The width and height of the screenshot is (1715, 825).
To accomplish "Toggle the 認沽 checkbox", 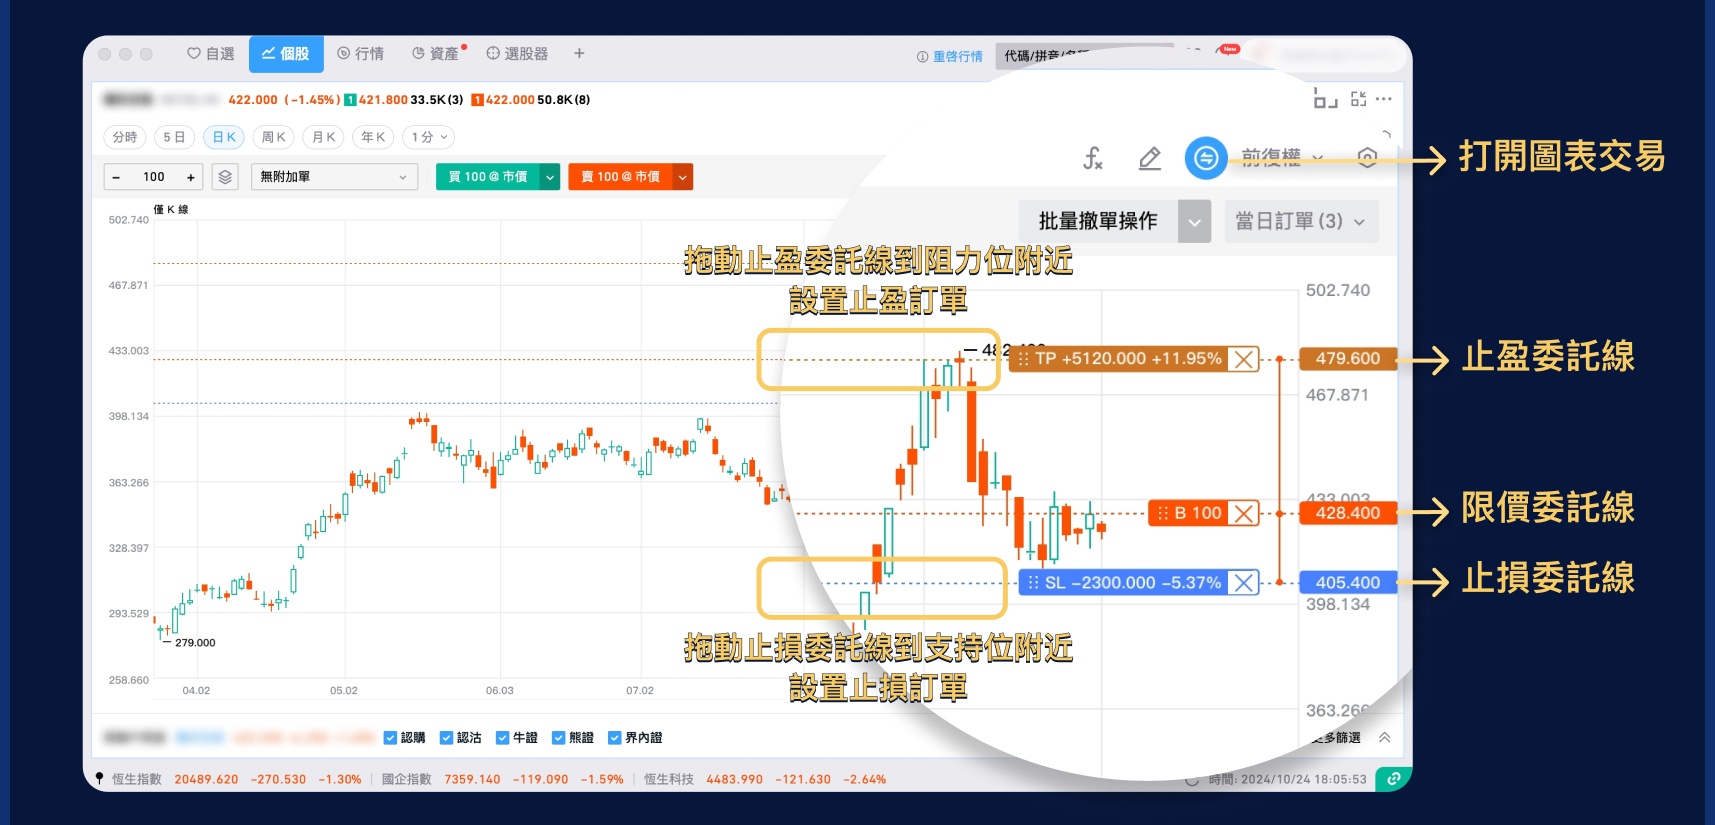I will tap(447, 738).
